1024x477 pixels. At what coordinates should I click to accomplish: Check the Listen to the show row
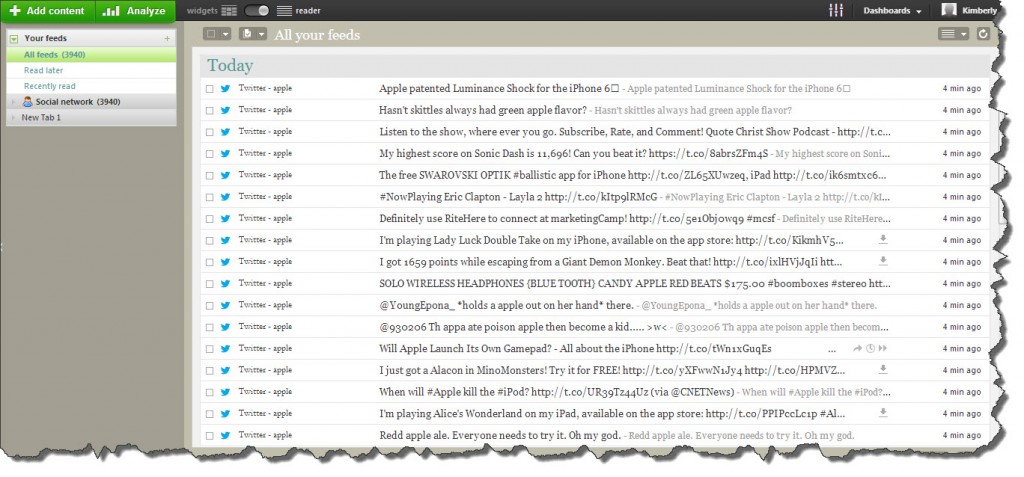point(210,132)
